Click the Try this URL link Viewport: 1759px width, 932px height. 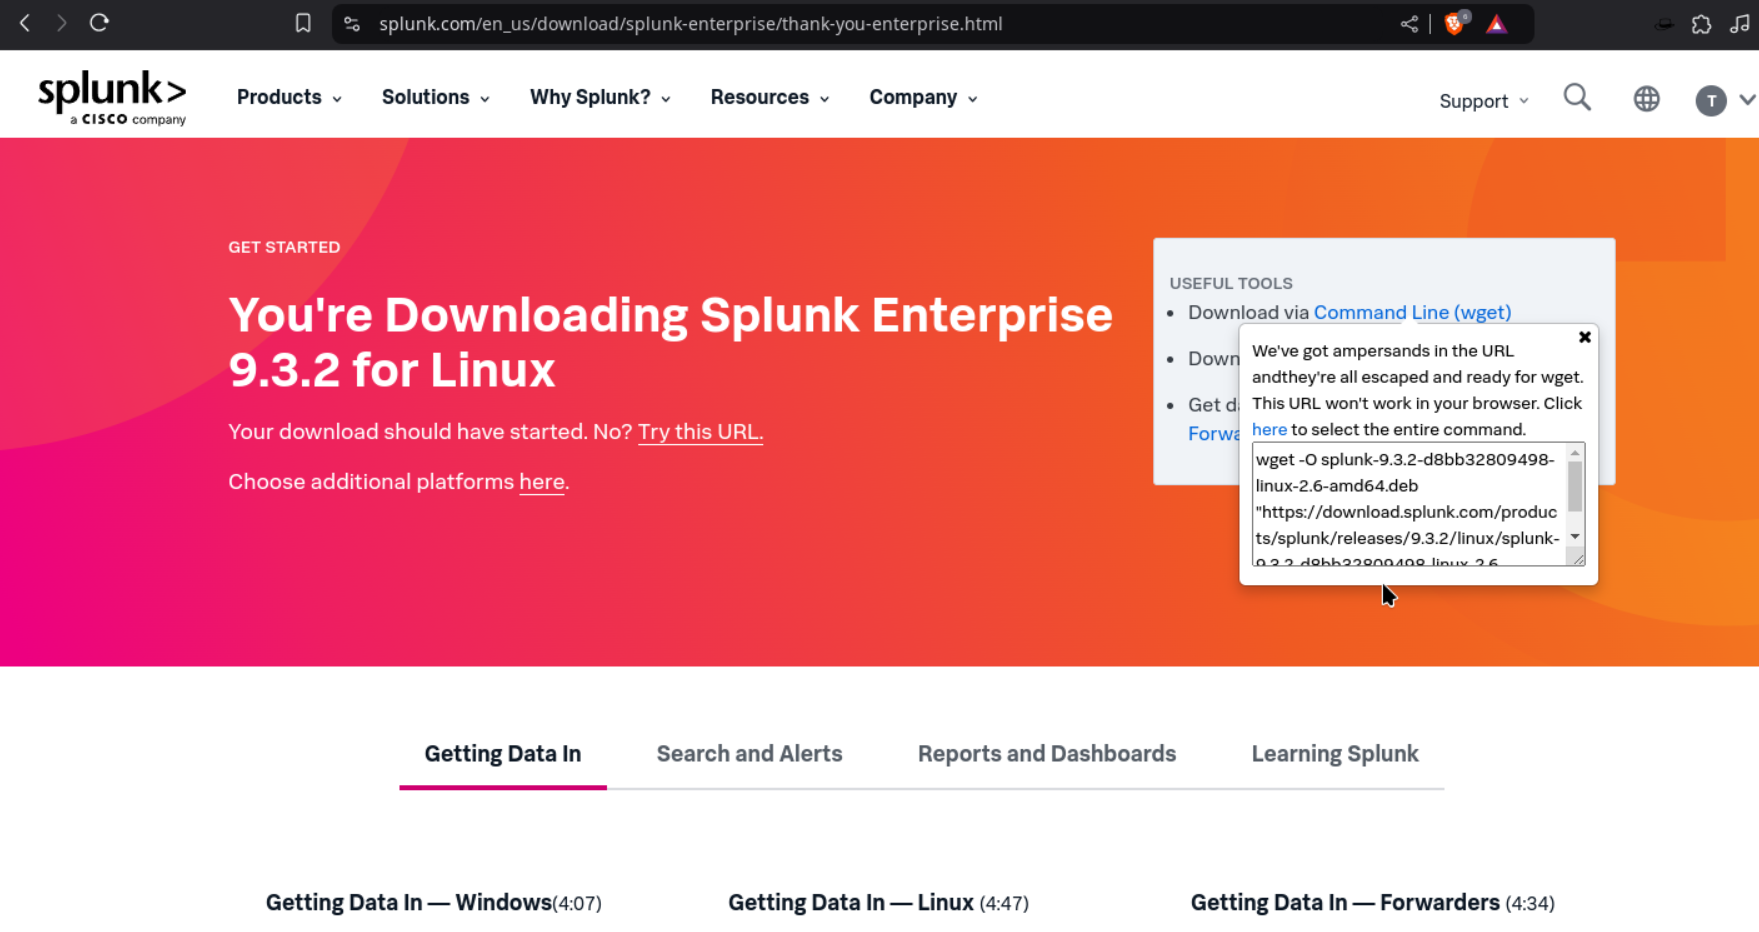point(700,432)
